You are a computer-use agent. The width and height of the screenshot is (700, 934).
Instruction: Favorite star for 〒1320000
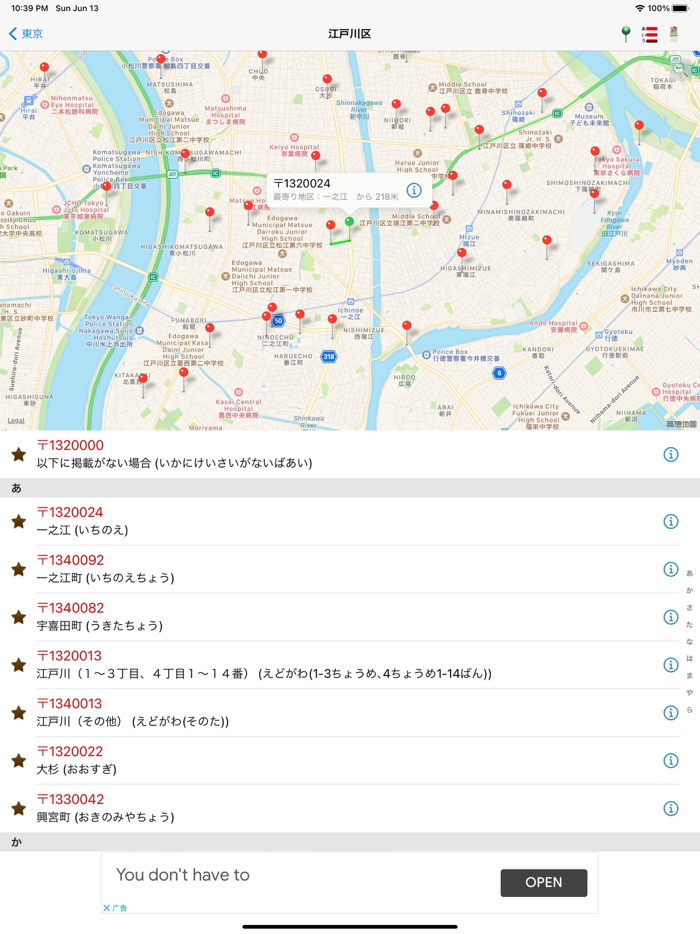point(19,454)
